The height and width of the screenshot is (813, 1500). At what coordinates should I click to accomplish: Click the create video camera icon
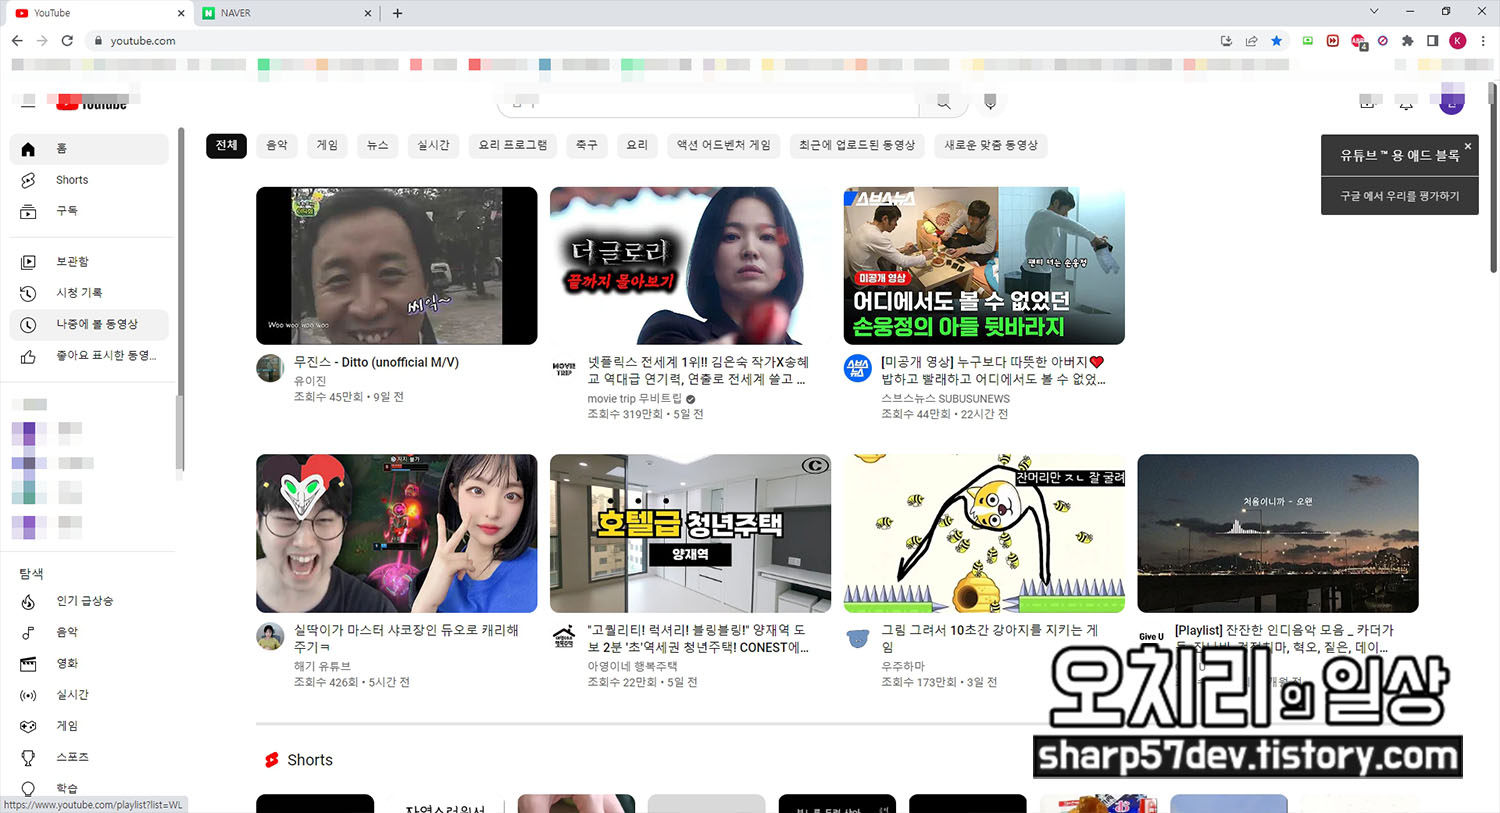tap(1367, 102)
